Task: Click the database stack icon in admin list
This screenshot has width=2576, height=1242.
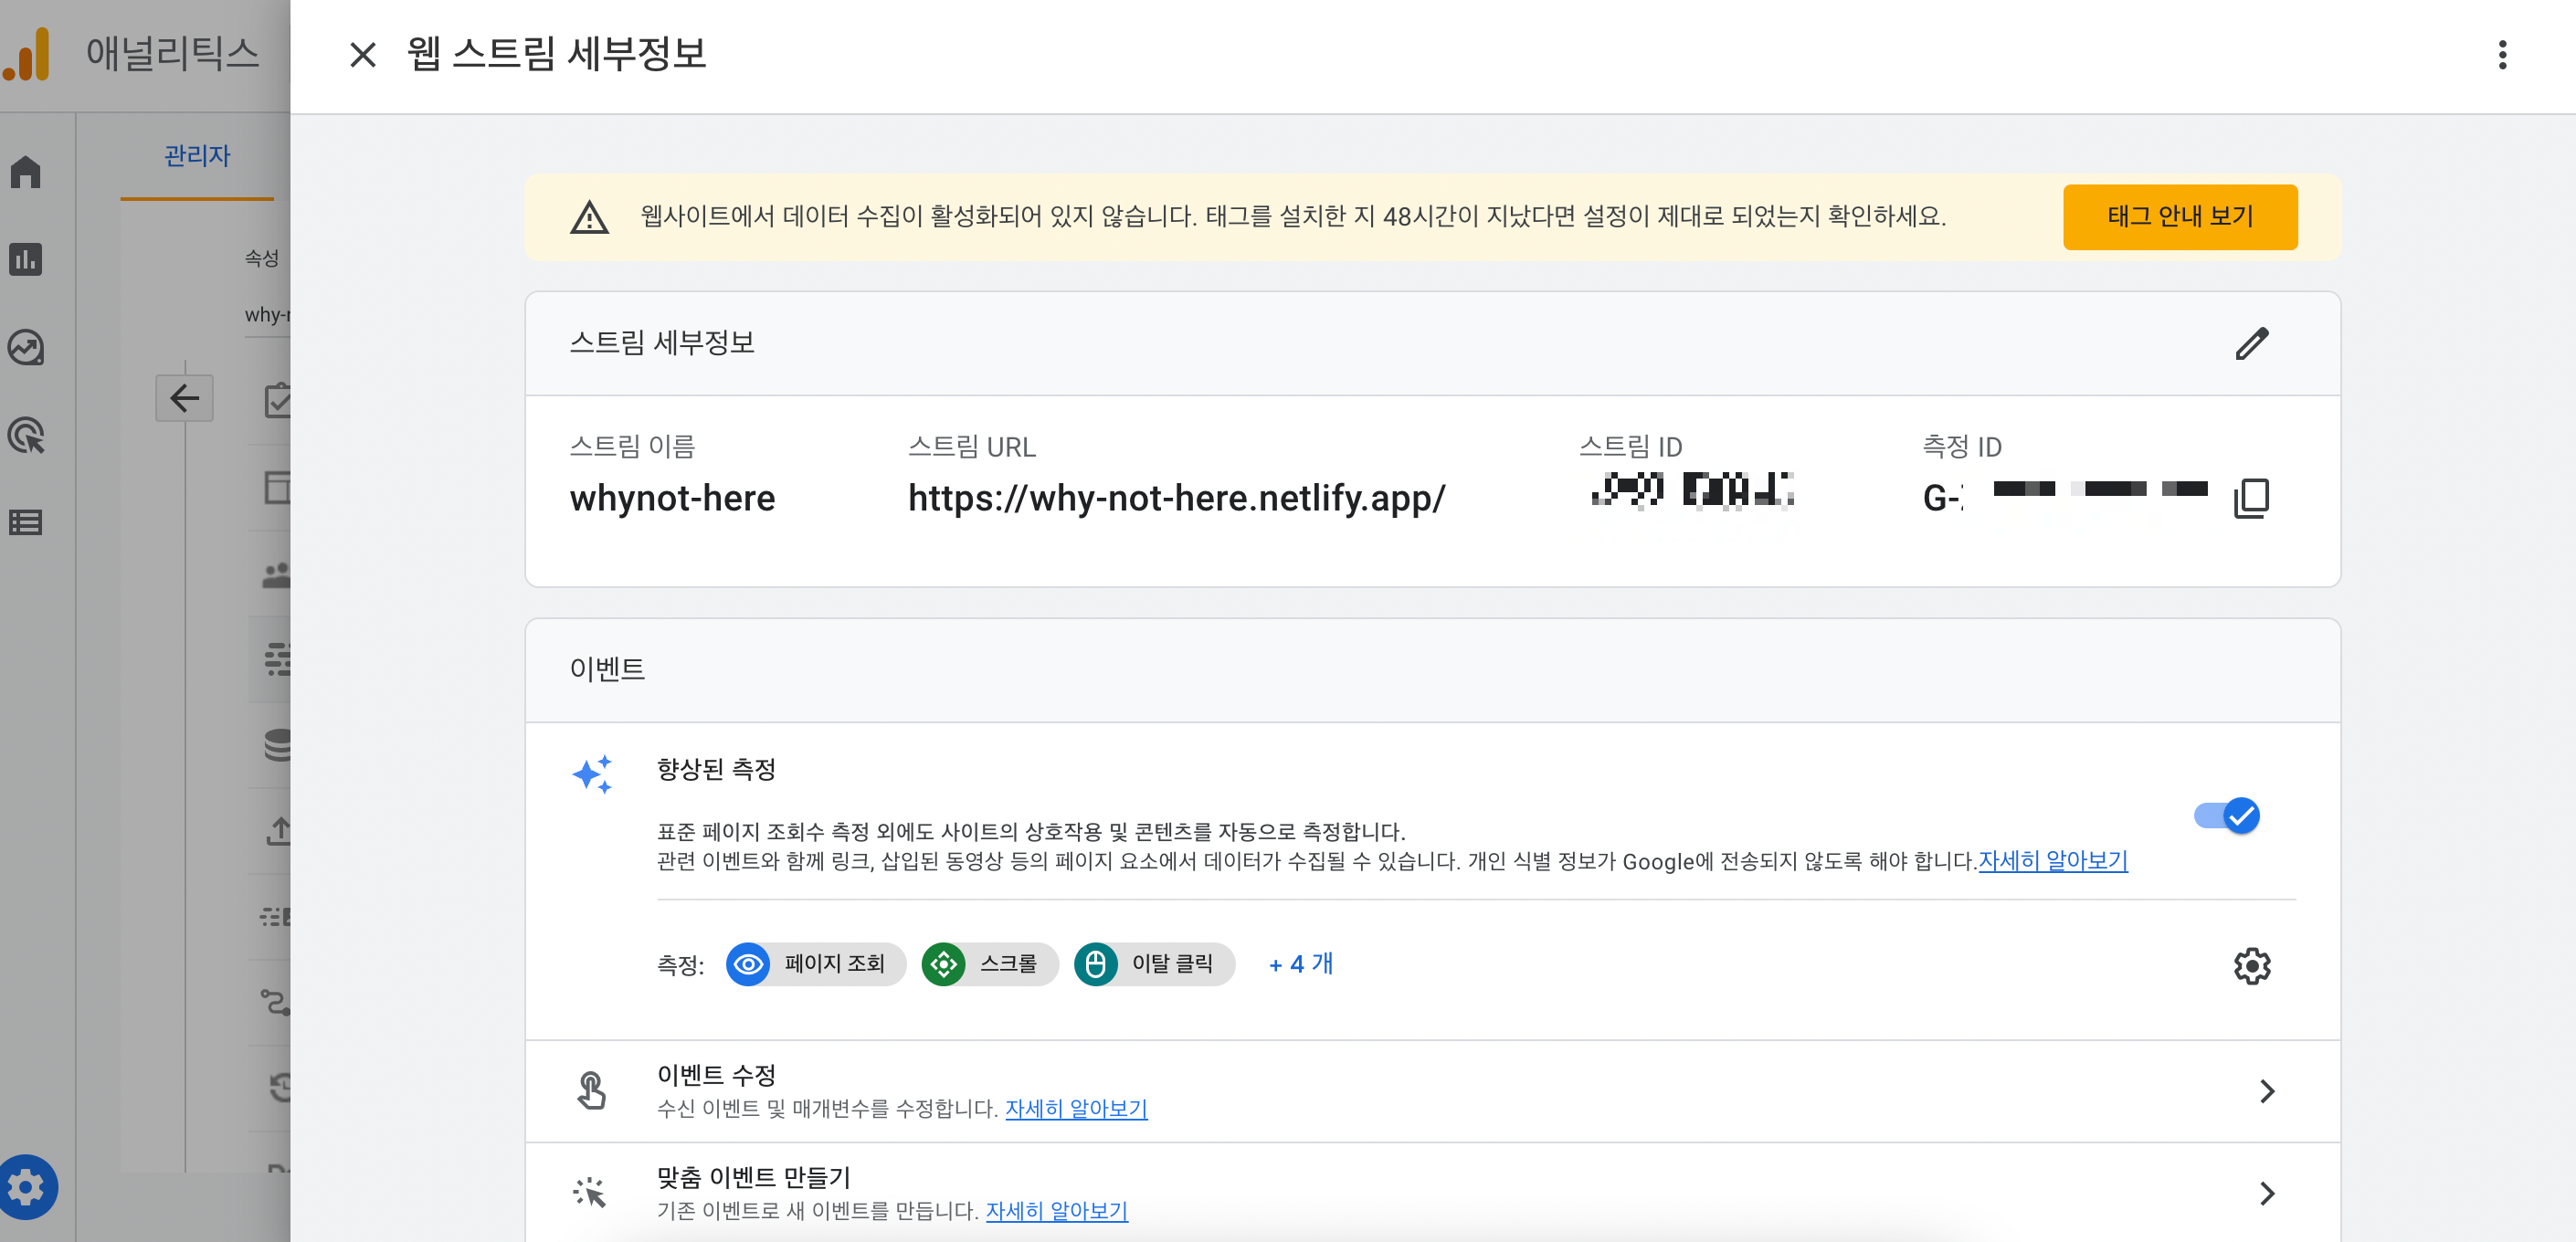Action: [x=277, y=745]
